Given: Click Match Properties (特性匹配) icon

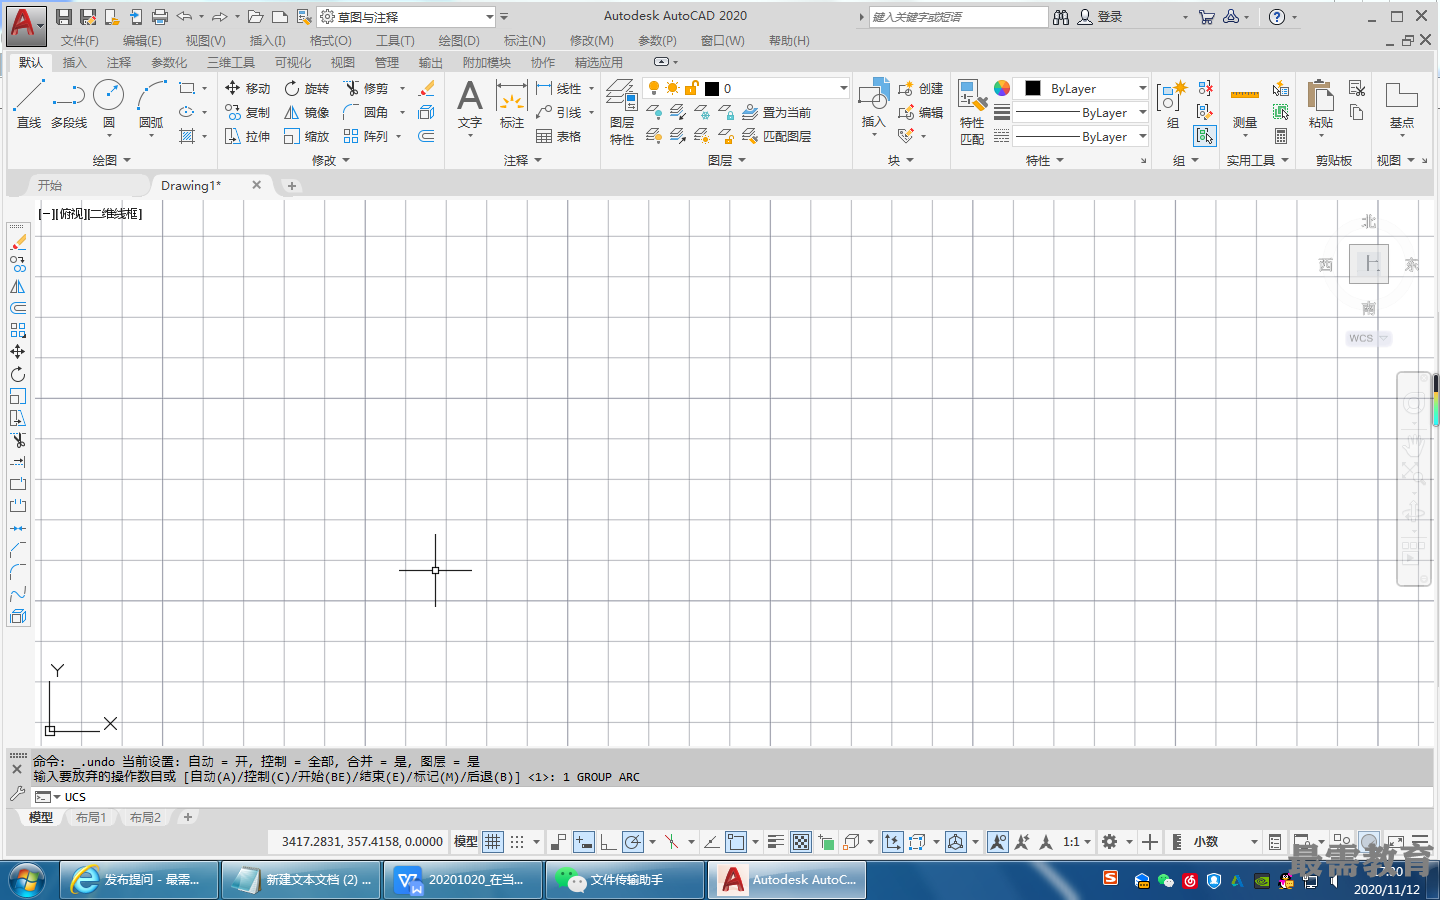Looking at the screenshot, I should 972,112.
